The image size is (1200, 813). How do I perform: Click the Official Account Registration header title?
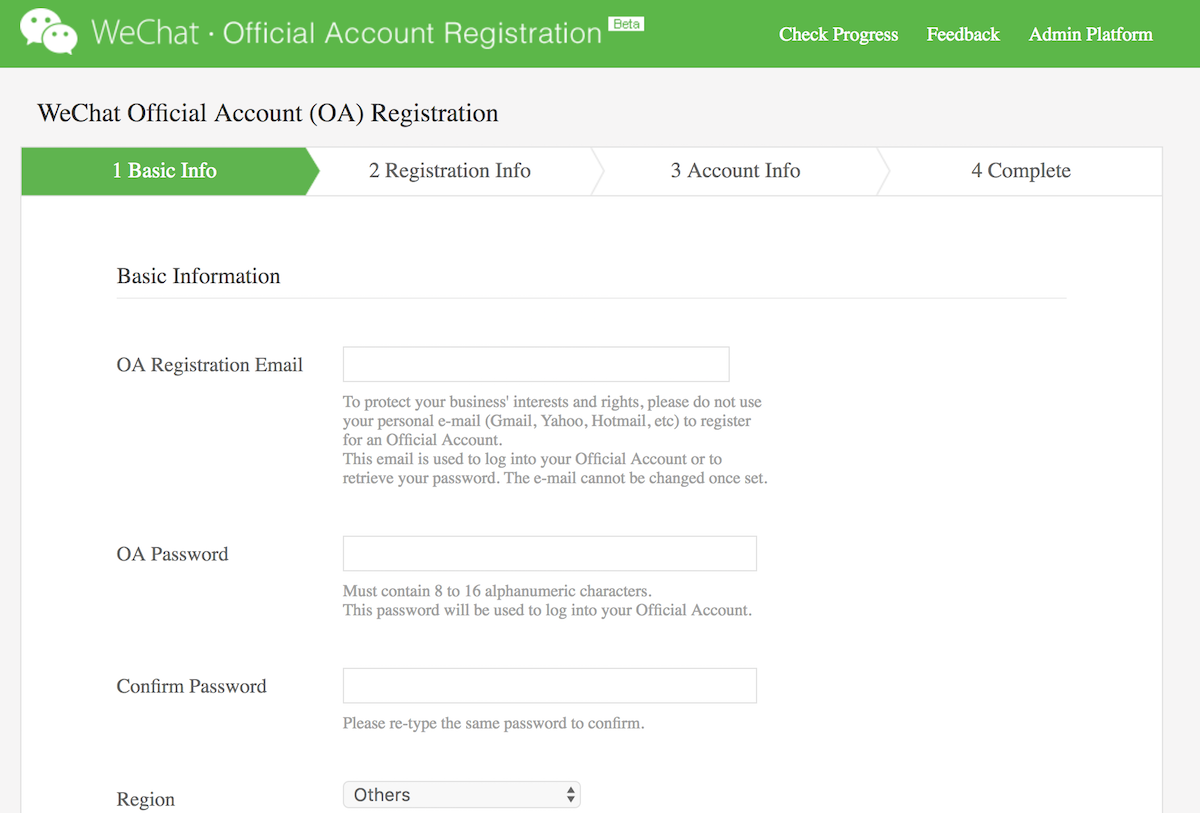[412, 33]
